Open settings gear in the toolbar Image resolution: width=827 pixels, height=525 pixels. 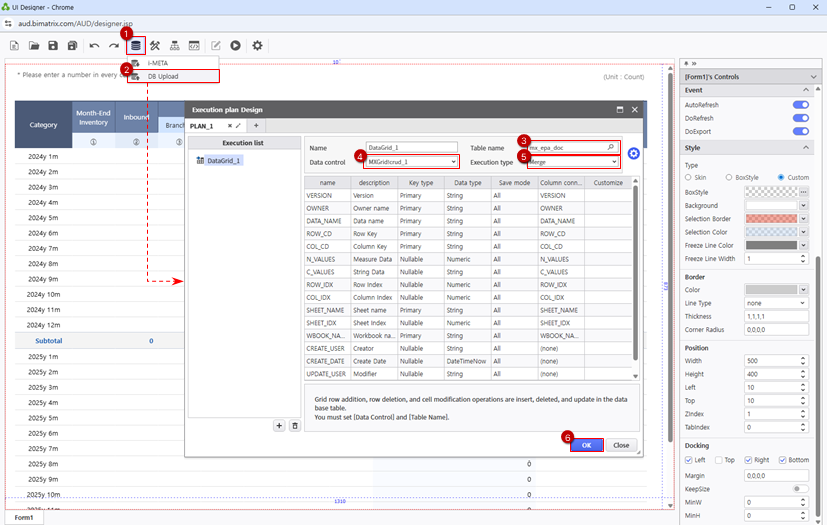click(257, 45)
